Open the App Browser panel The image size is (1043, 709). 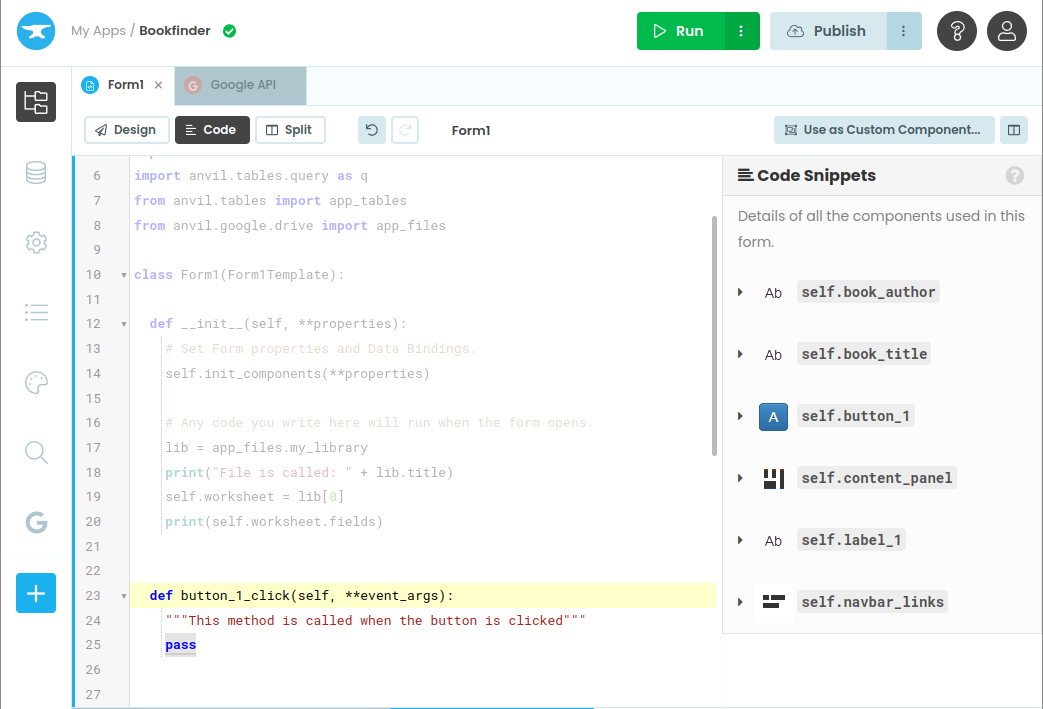point(36,101)
